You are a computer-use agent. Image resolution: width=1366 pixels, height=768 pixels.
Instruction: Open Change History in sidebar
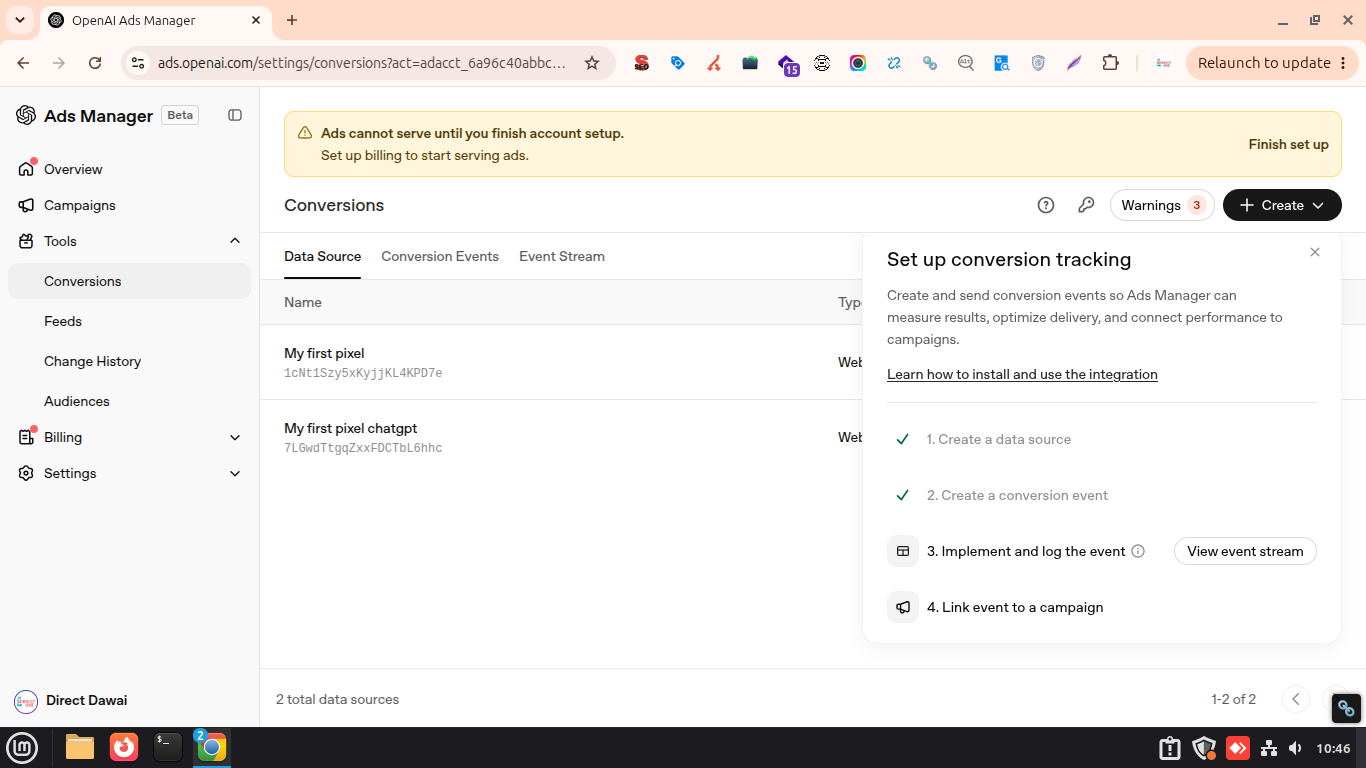(x=92, y=361)
